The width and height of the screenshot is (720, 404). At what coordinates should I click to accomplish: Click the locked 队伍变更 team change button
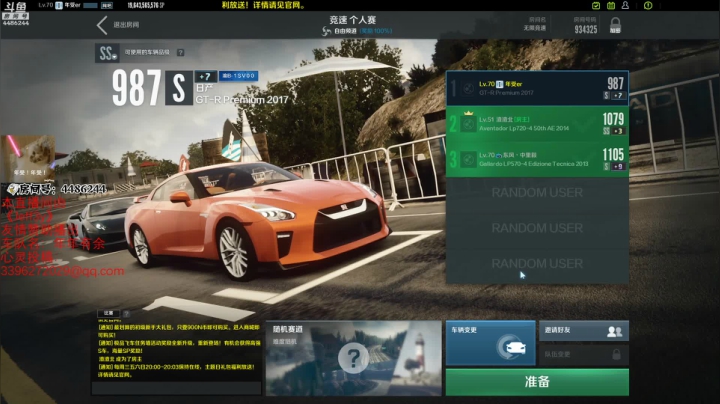[x=584, y=354]
